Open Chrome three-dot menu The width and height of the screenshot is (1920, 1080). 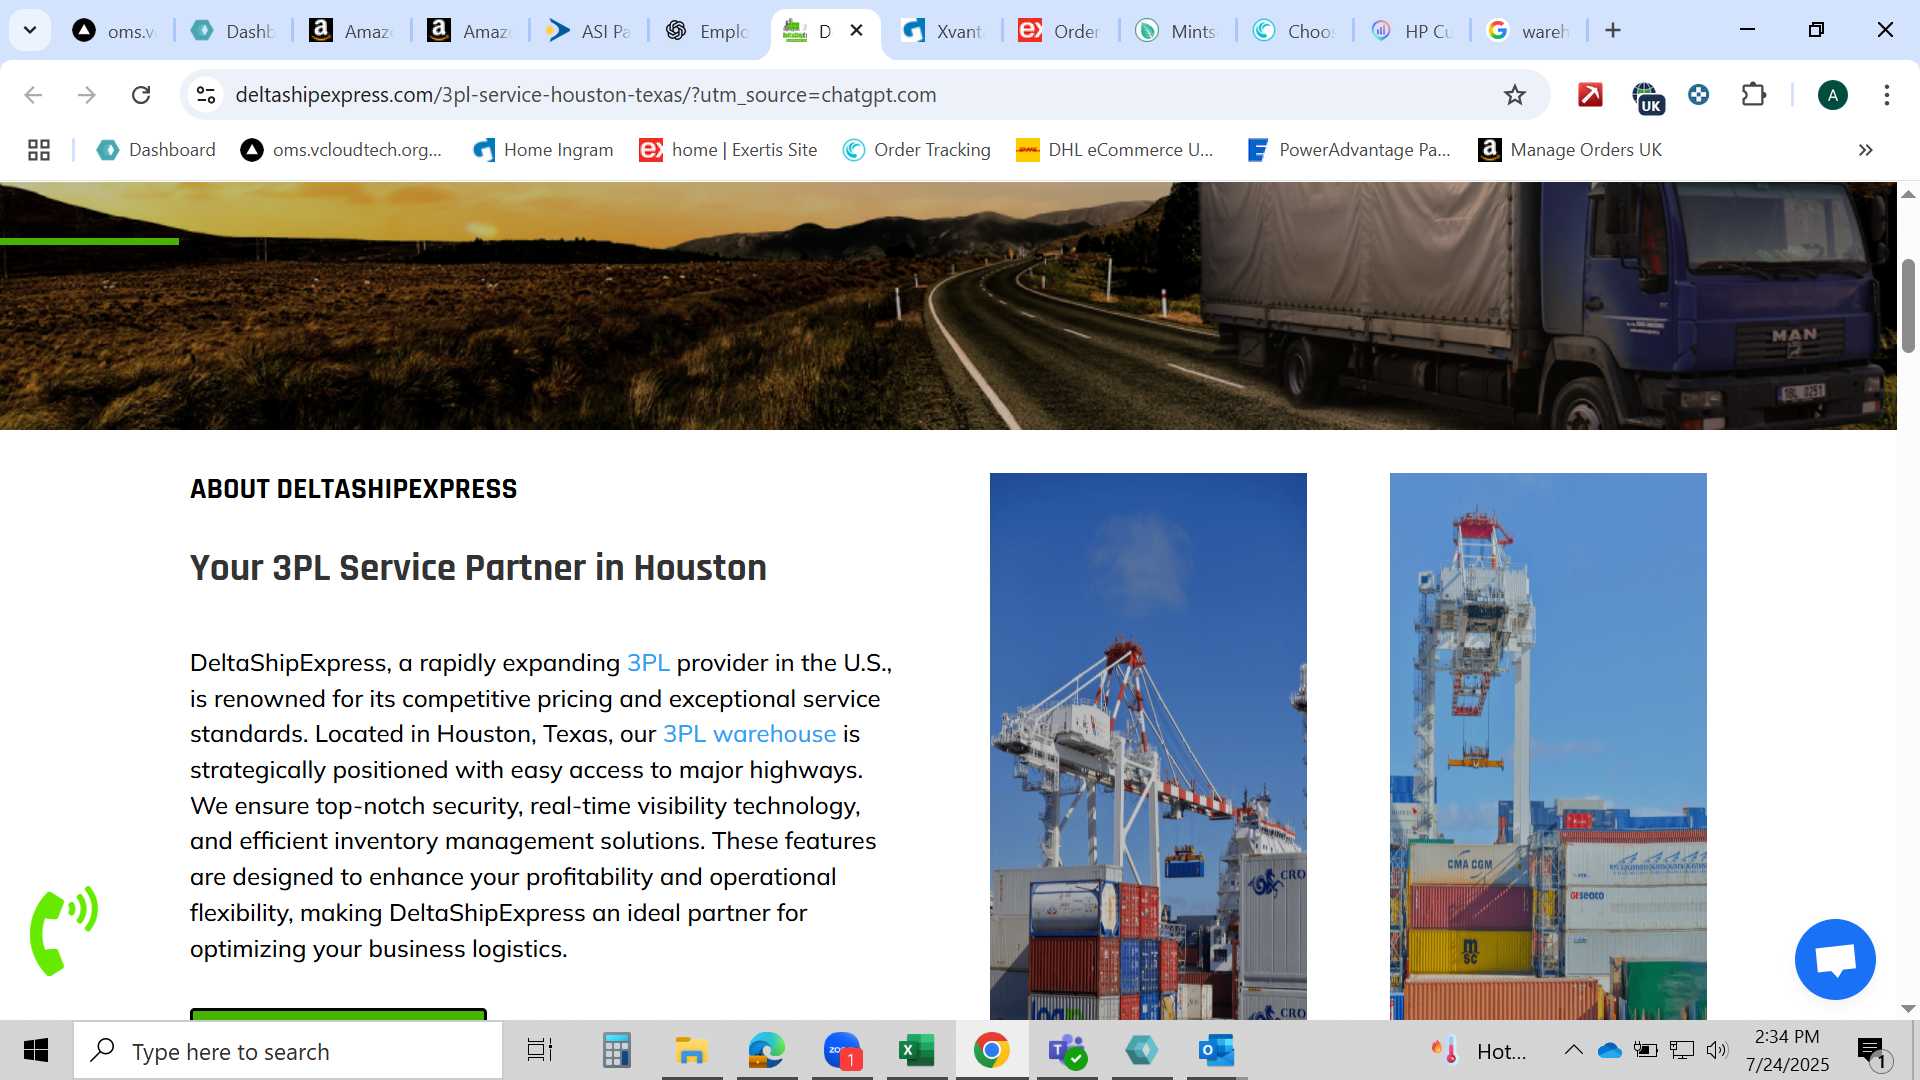(x=1886, y=95)
